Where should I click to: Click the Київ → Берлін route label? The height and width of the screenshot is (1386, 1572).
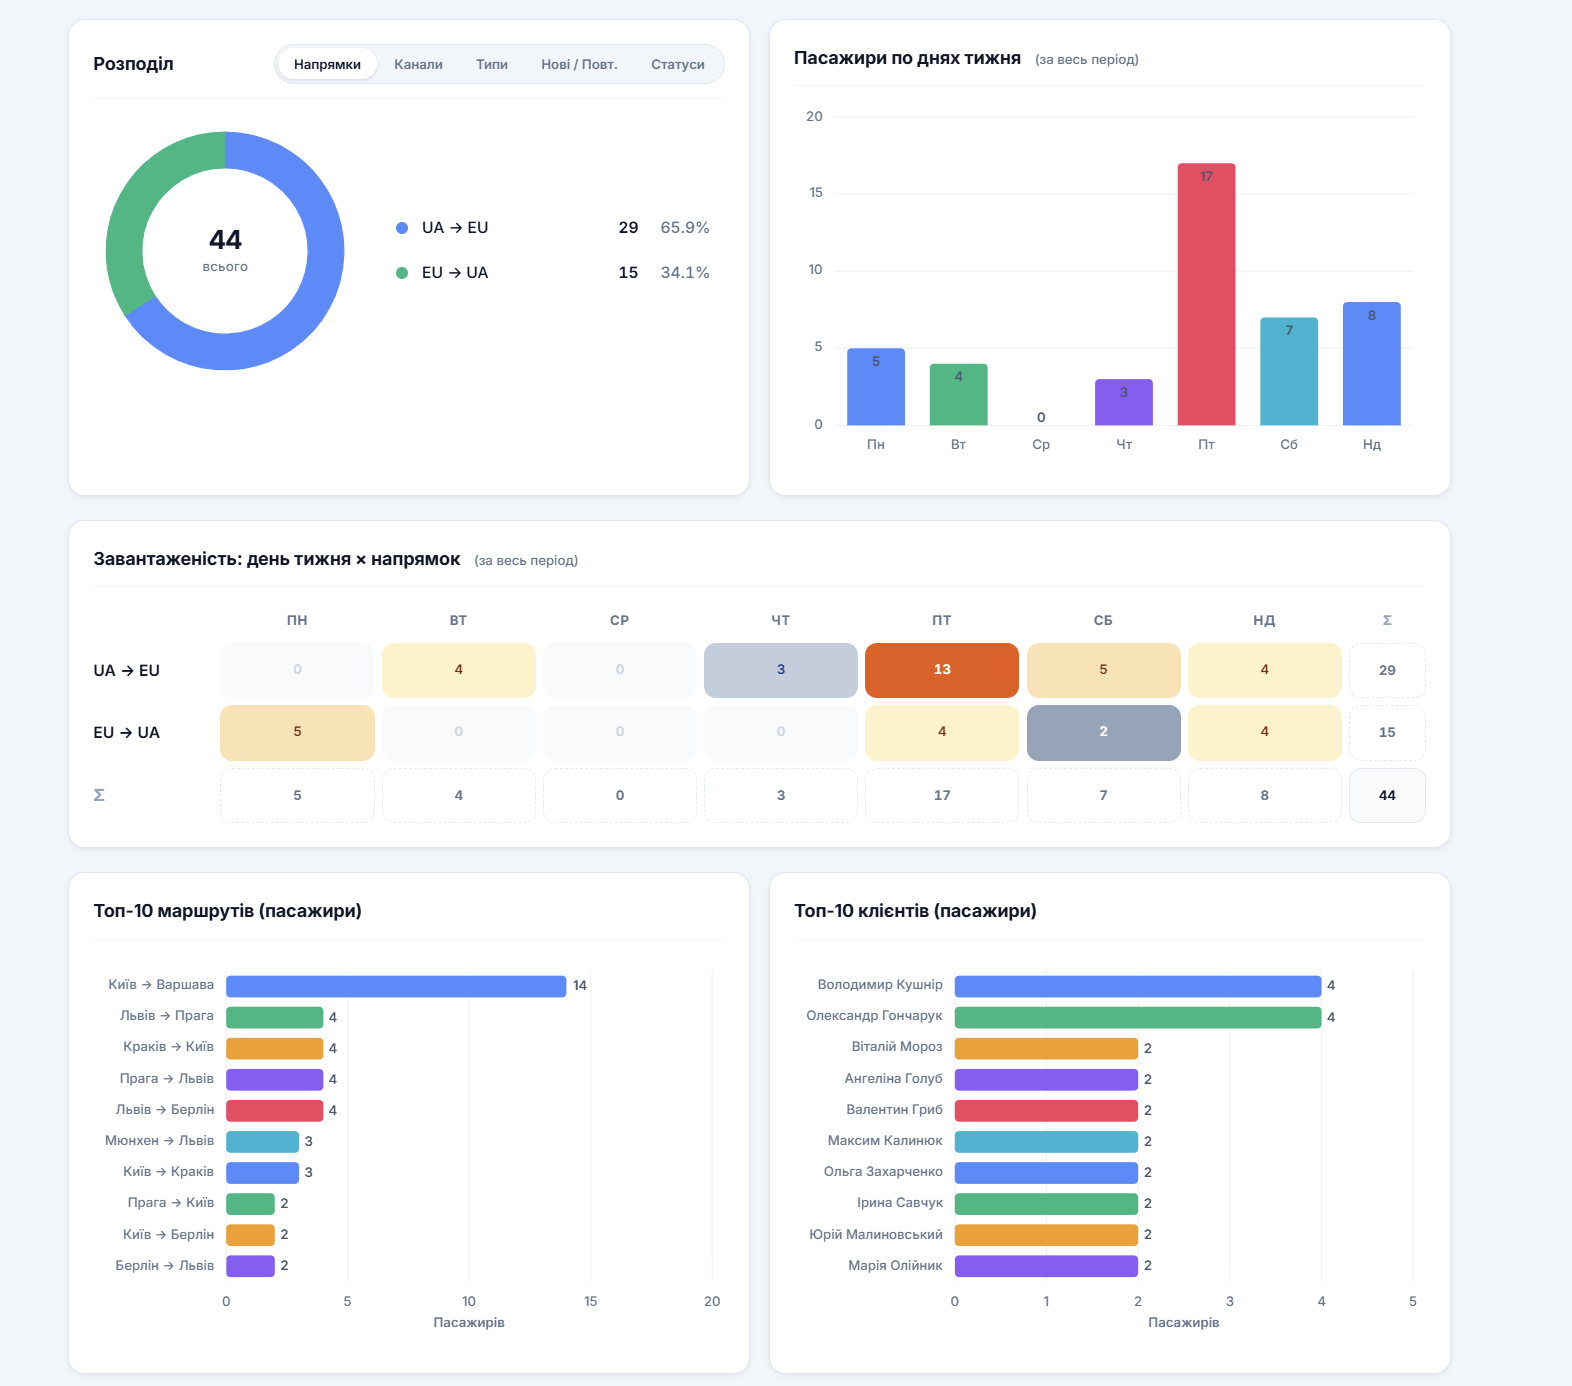(169, 1234)
